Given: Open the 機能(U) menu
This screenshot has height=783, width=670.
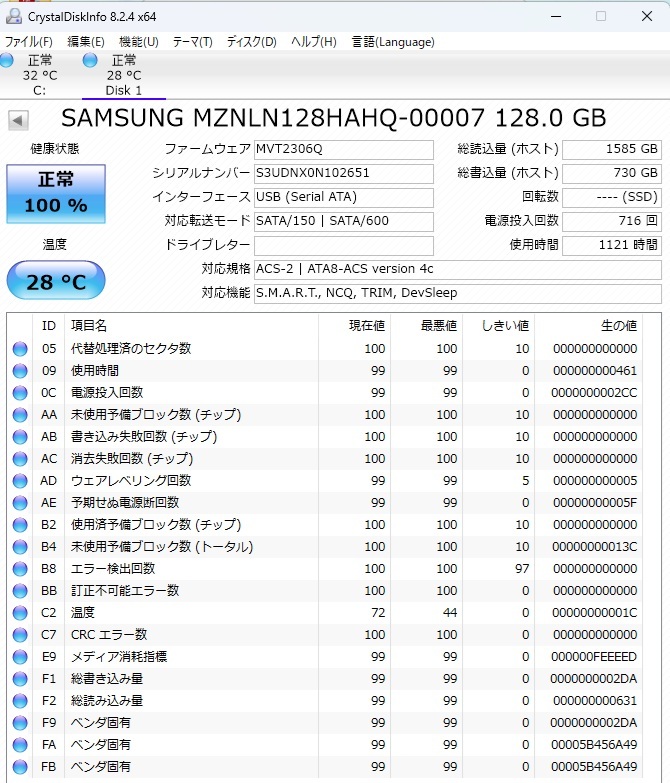Looking at the screenshot, I should point(139,41).
